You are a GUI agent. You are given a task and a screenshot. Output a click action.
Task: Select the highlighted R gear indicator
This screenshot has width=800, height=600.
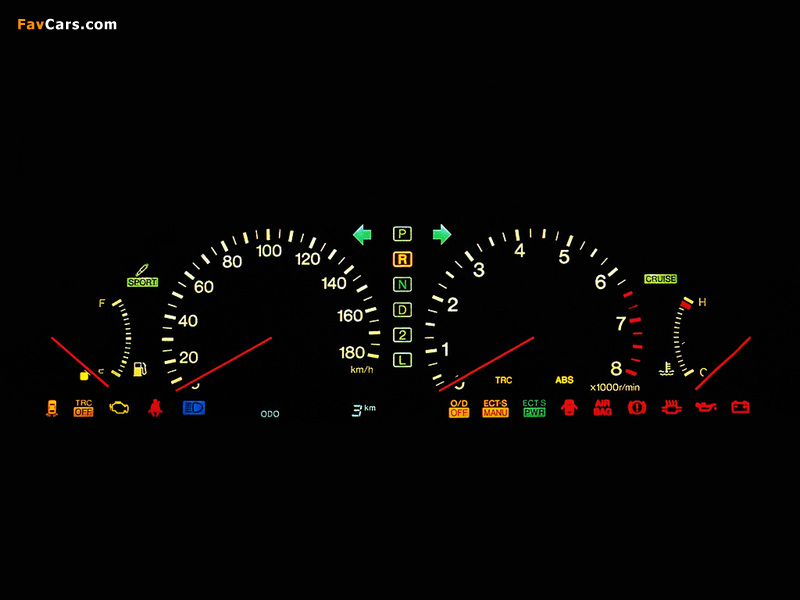402,259
